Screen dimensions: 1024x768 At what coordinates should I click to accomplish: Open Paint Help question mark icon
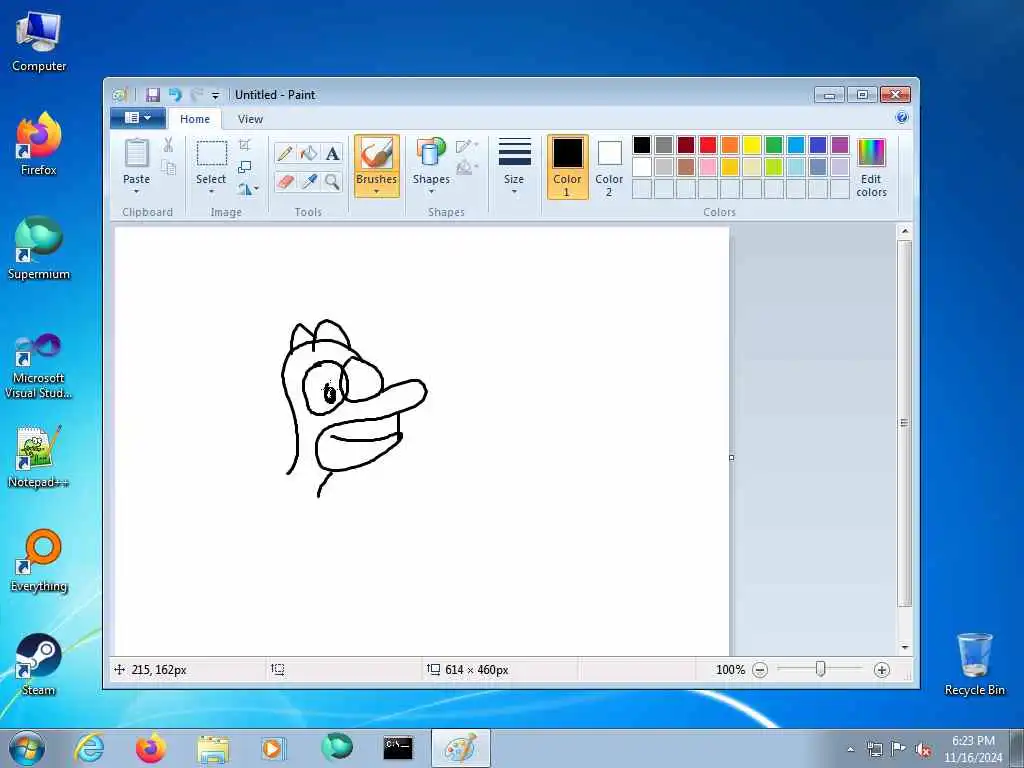point(902,118)
